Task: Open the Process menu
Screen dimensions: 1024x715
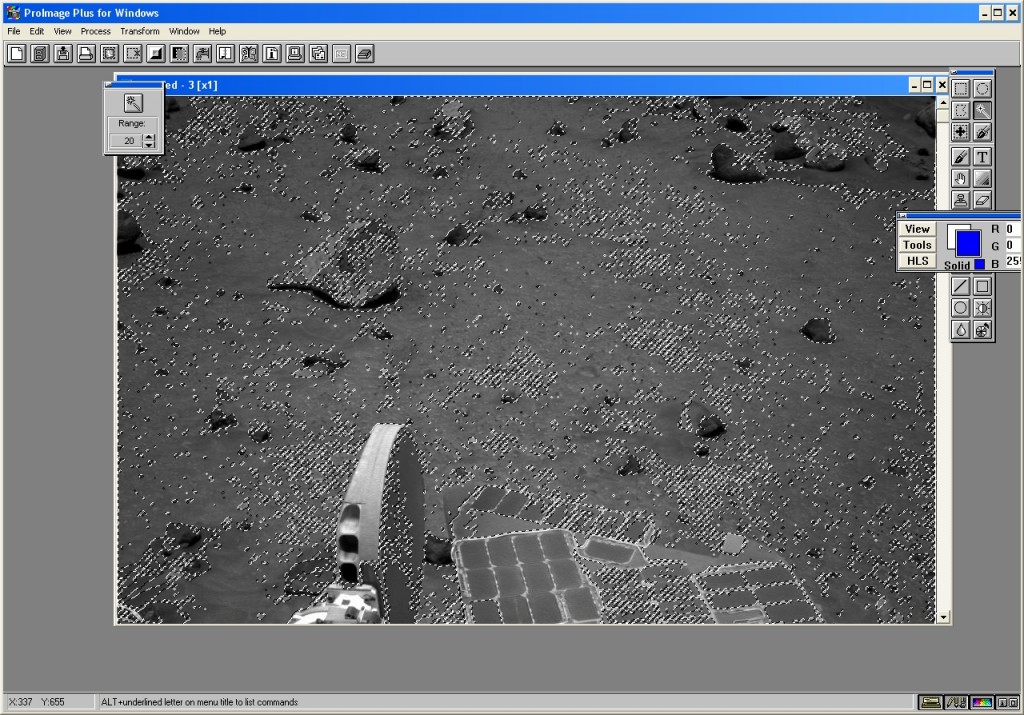Action: coord(96,31)
